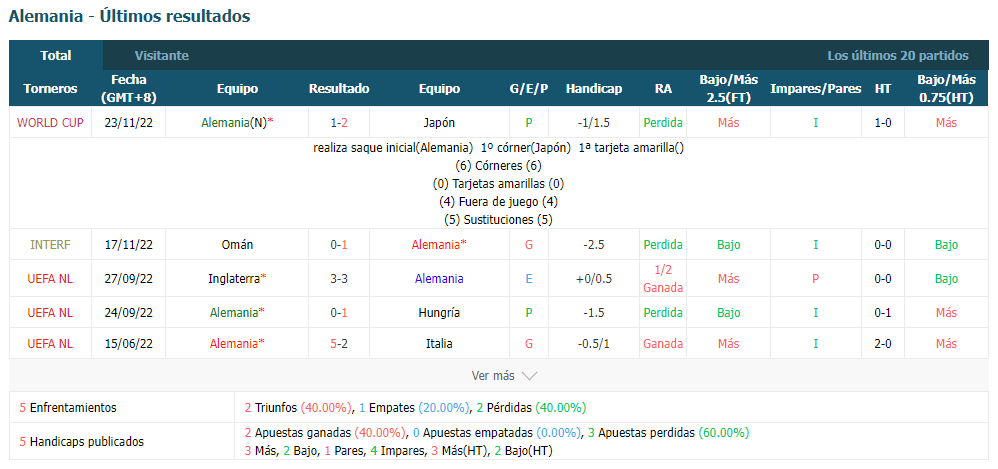Open the Hungría team link

[439, 312]
